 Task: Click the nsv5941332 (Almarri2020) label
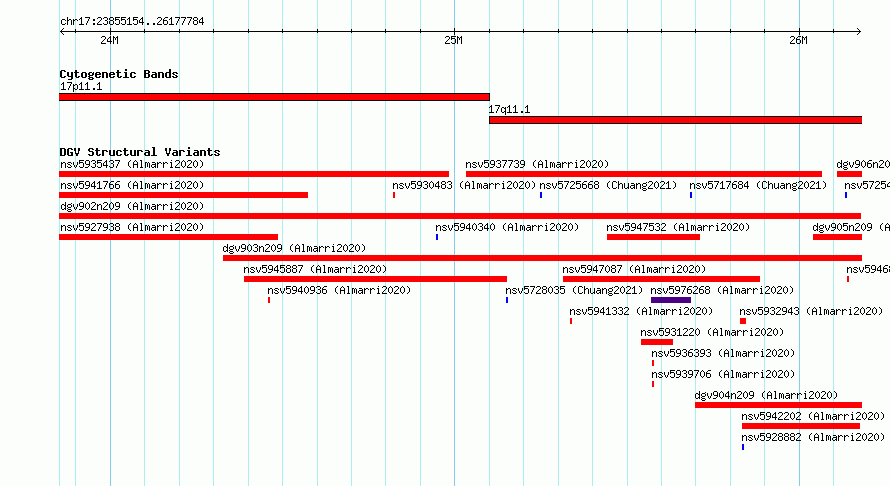(641, 311)
